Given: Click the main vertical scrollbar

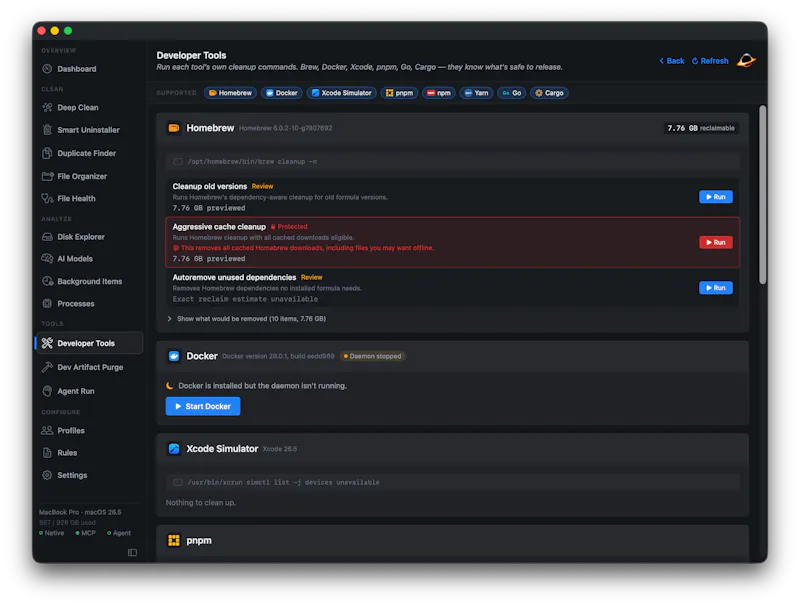Looking at the screenshot, I should click(762, 194).
